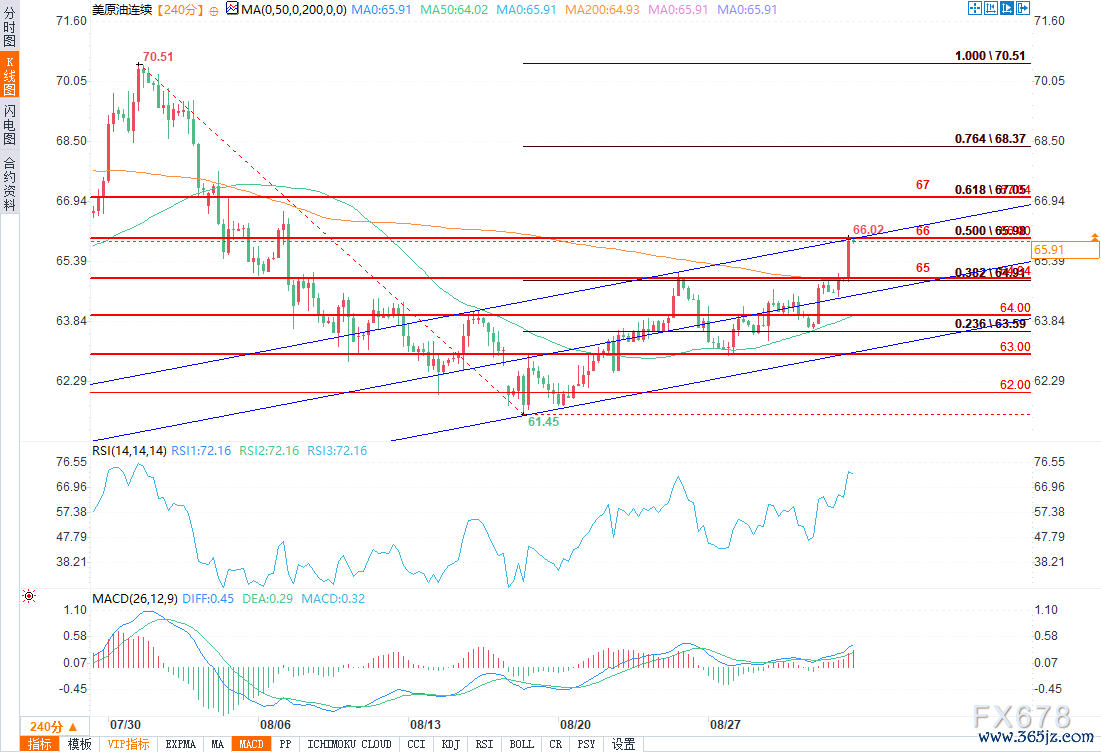Screen dimensions: 1101x752
Task: Open the 240分 timeframe dropdown
Action: pyautogui.click(x=45, y=726)
